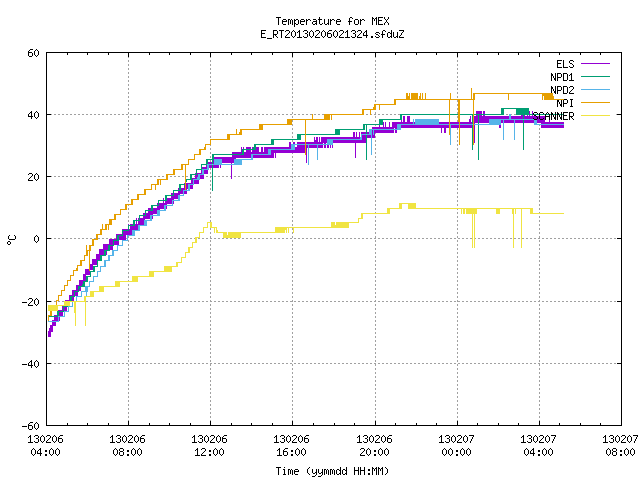The width and height of the screenshot is (640, 480).
Task: Click the x-axis tick 130206 20:00
Action: tap(374, 446)
